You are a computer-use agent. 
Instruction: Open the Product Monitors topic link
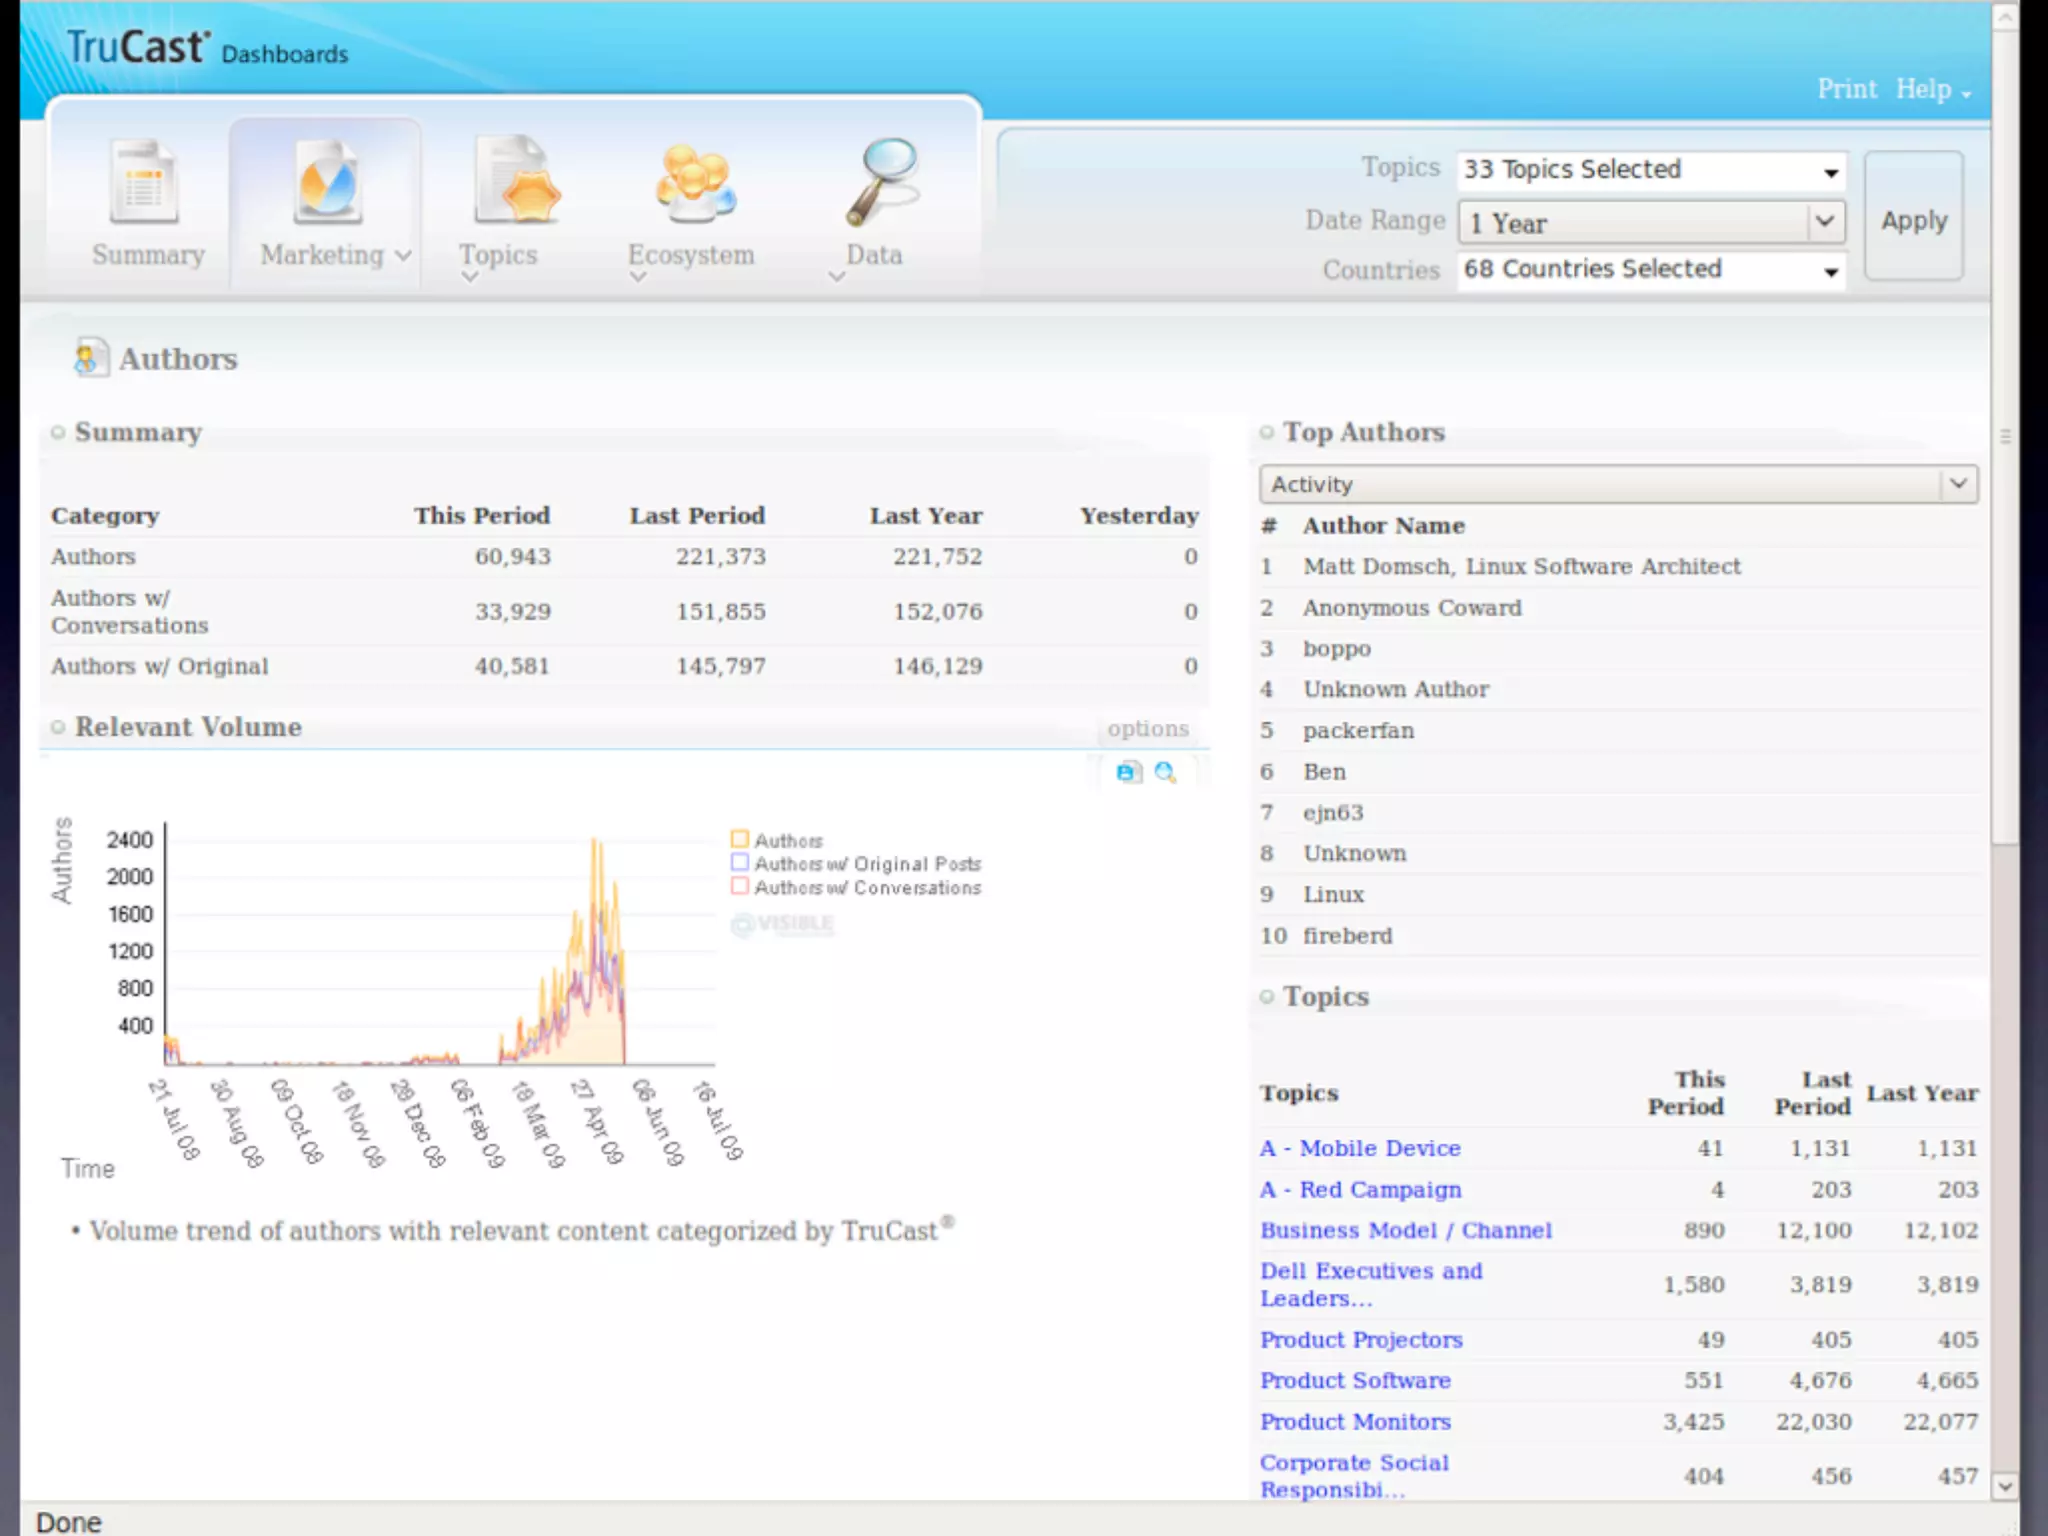coord(1355,1421)
